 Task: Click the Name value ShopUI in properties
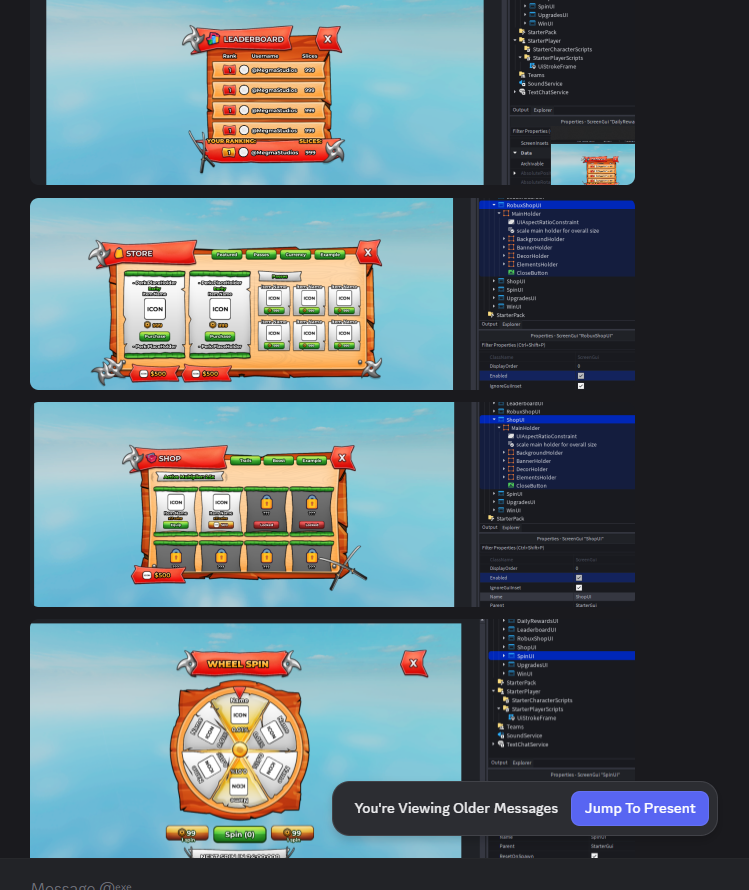(x=583, y=597)
